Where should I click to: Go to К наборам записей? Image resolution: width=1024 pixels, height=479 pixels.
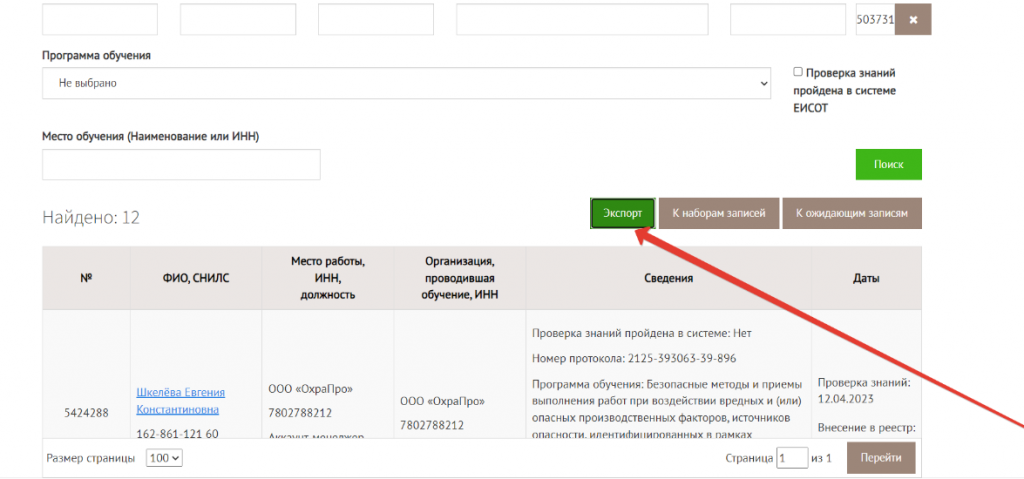pos(718,214)
